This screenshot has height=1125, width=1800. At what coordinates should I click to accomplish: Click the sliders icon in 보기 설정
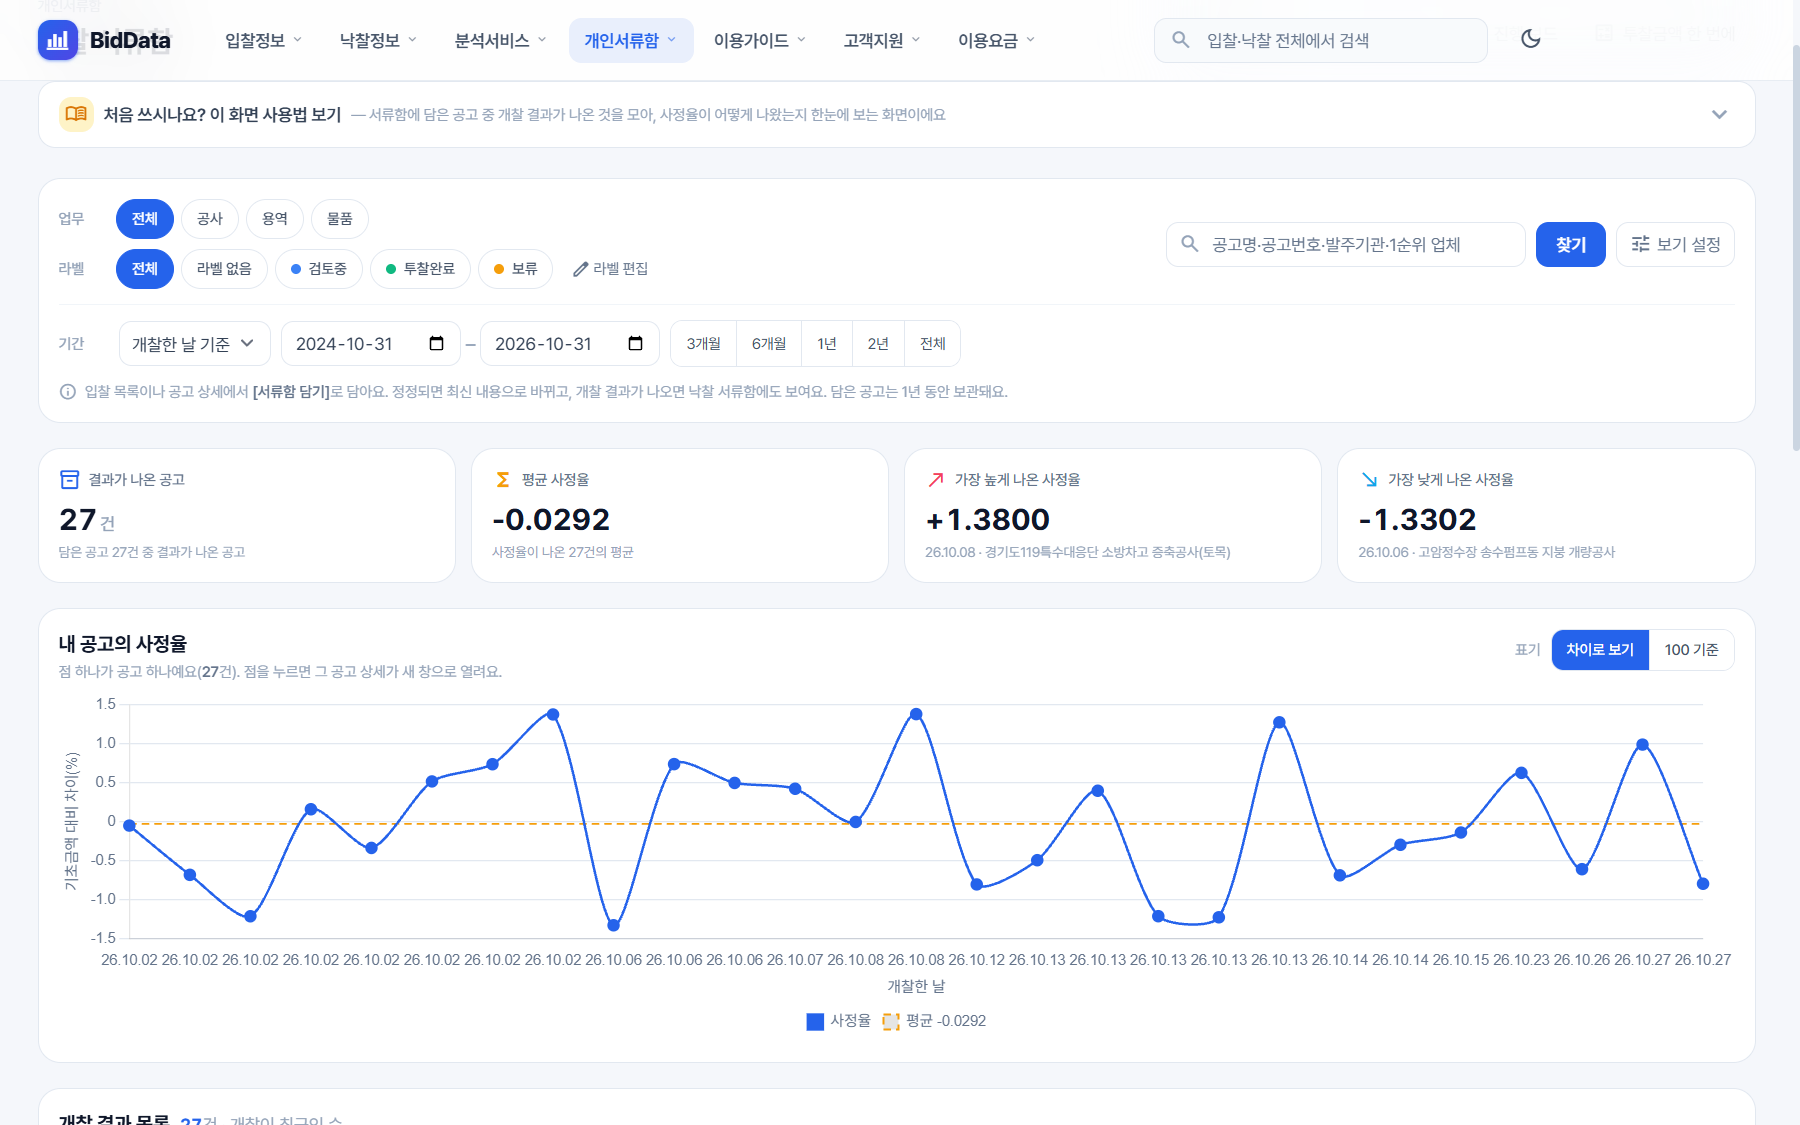pyautogui.click(x=1641, y=244)
